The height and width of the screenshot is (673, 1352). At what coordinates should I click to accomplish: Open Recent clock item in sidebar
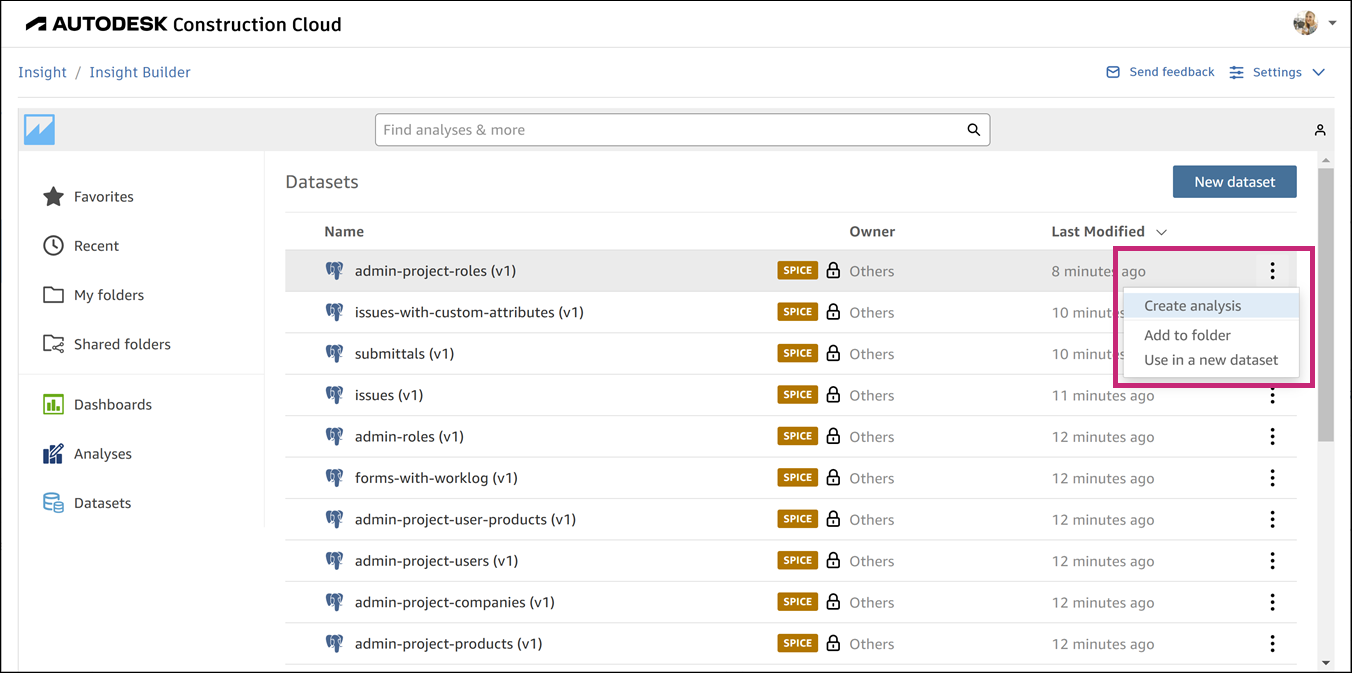pyautogui.click(x=53, y=246)
